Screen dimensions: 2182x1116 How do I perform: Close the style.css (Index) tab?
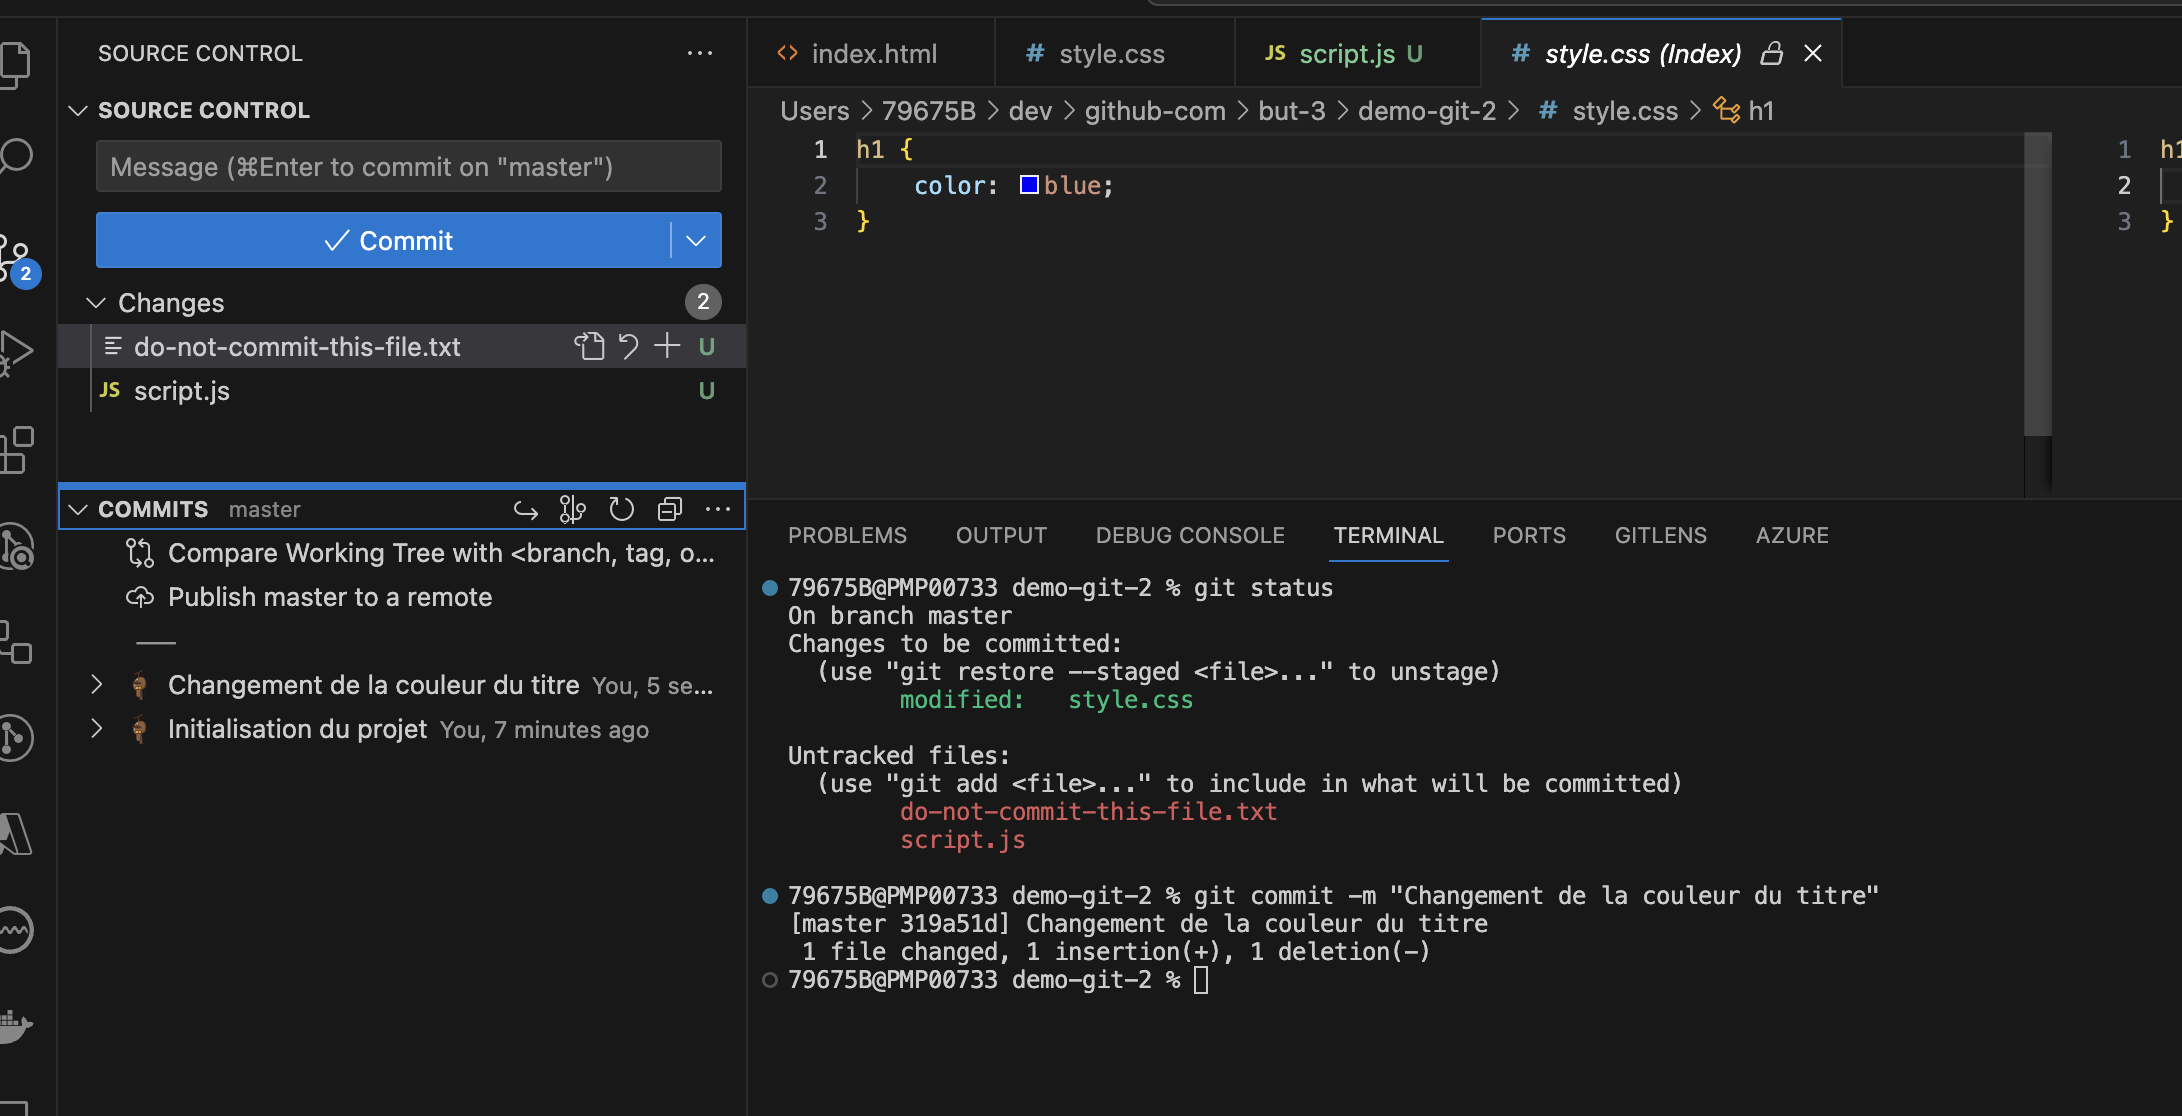(1813, 53)
